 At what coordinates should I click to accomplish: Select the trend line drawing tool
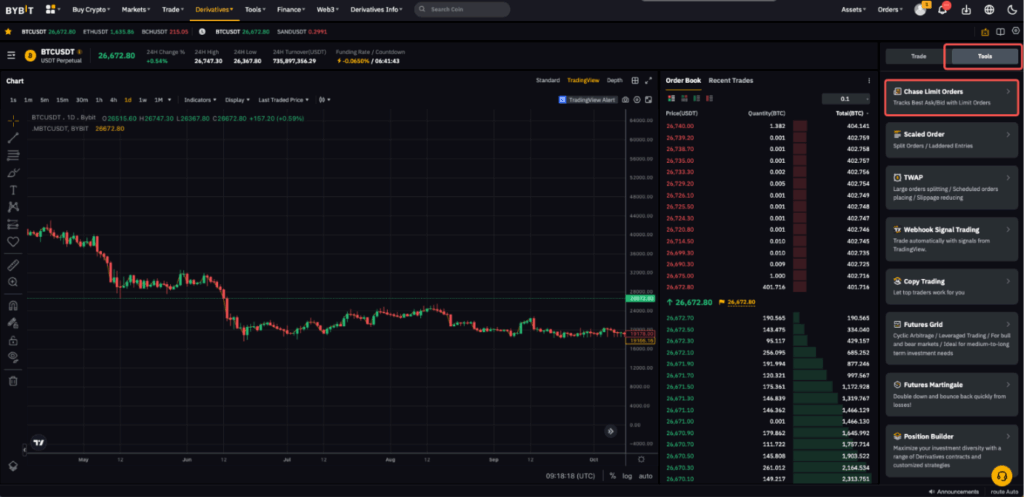13,137
